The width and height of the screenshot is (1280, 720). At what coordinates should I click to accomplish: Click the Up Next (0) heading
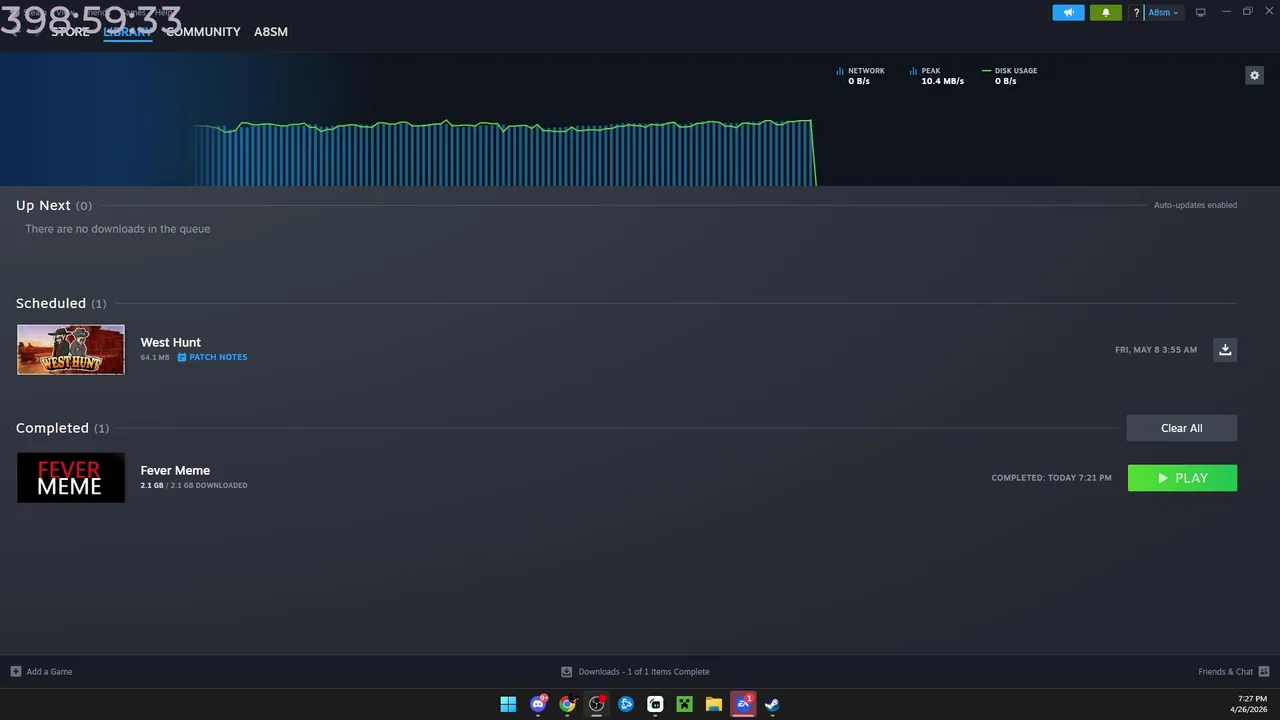54,205
